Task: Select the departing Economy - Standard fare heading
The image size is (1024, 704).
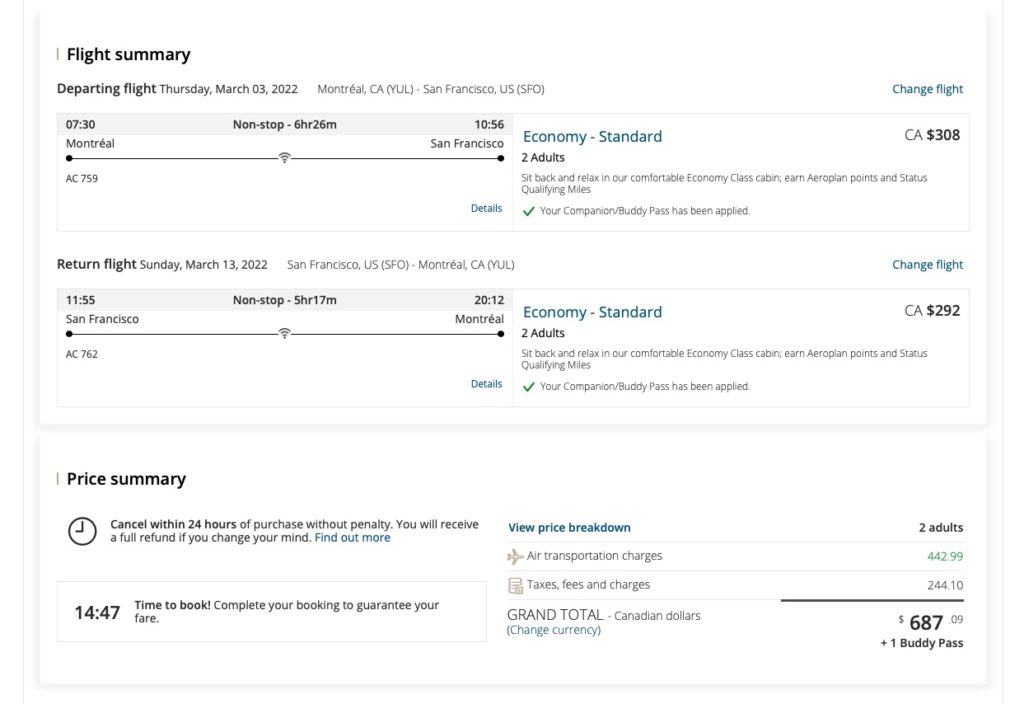Action: click(x=592, y=137)
